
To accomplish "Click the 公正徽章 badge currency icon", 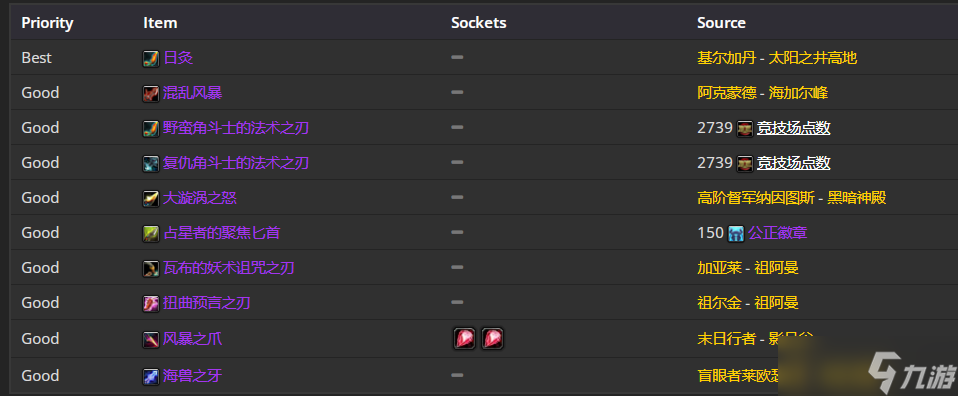I will (736, 233).
